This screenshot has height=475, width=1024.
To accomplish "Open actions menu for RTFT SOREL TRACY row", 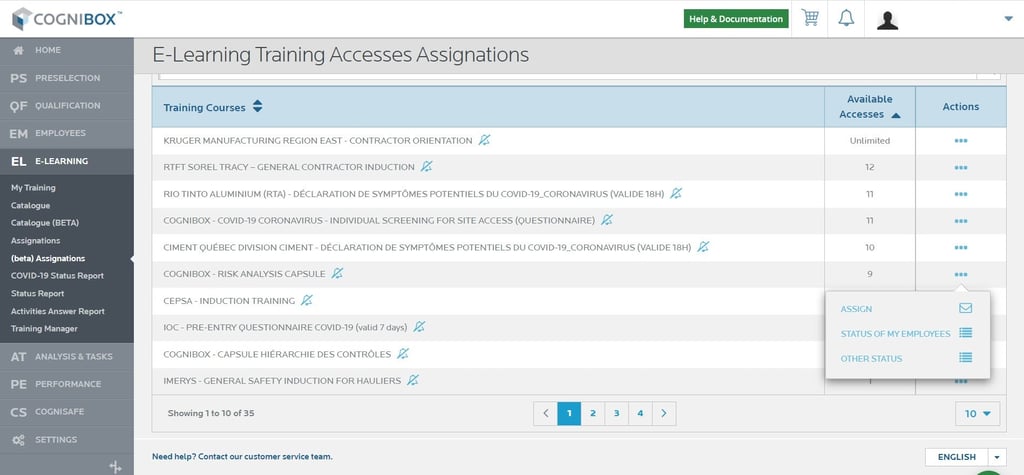I will [x=961, y=167].
